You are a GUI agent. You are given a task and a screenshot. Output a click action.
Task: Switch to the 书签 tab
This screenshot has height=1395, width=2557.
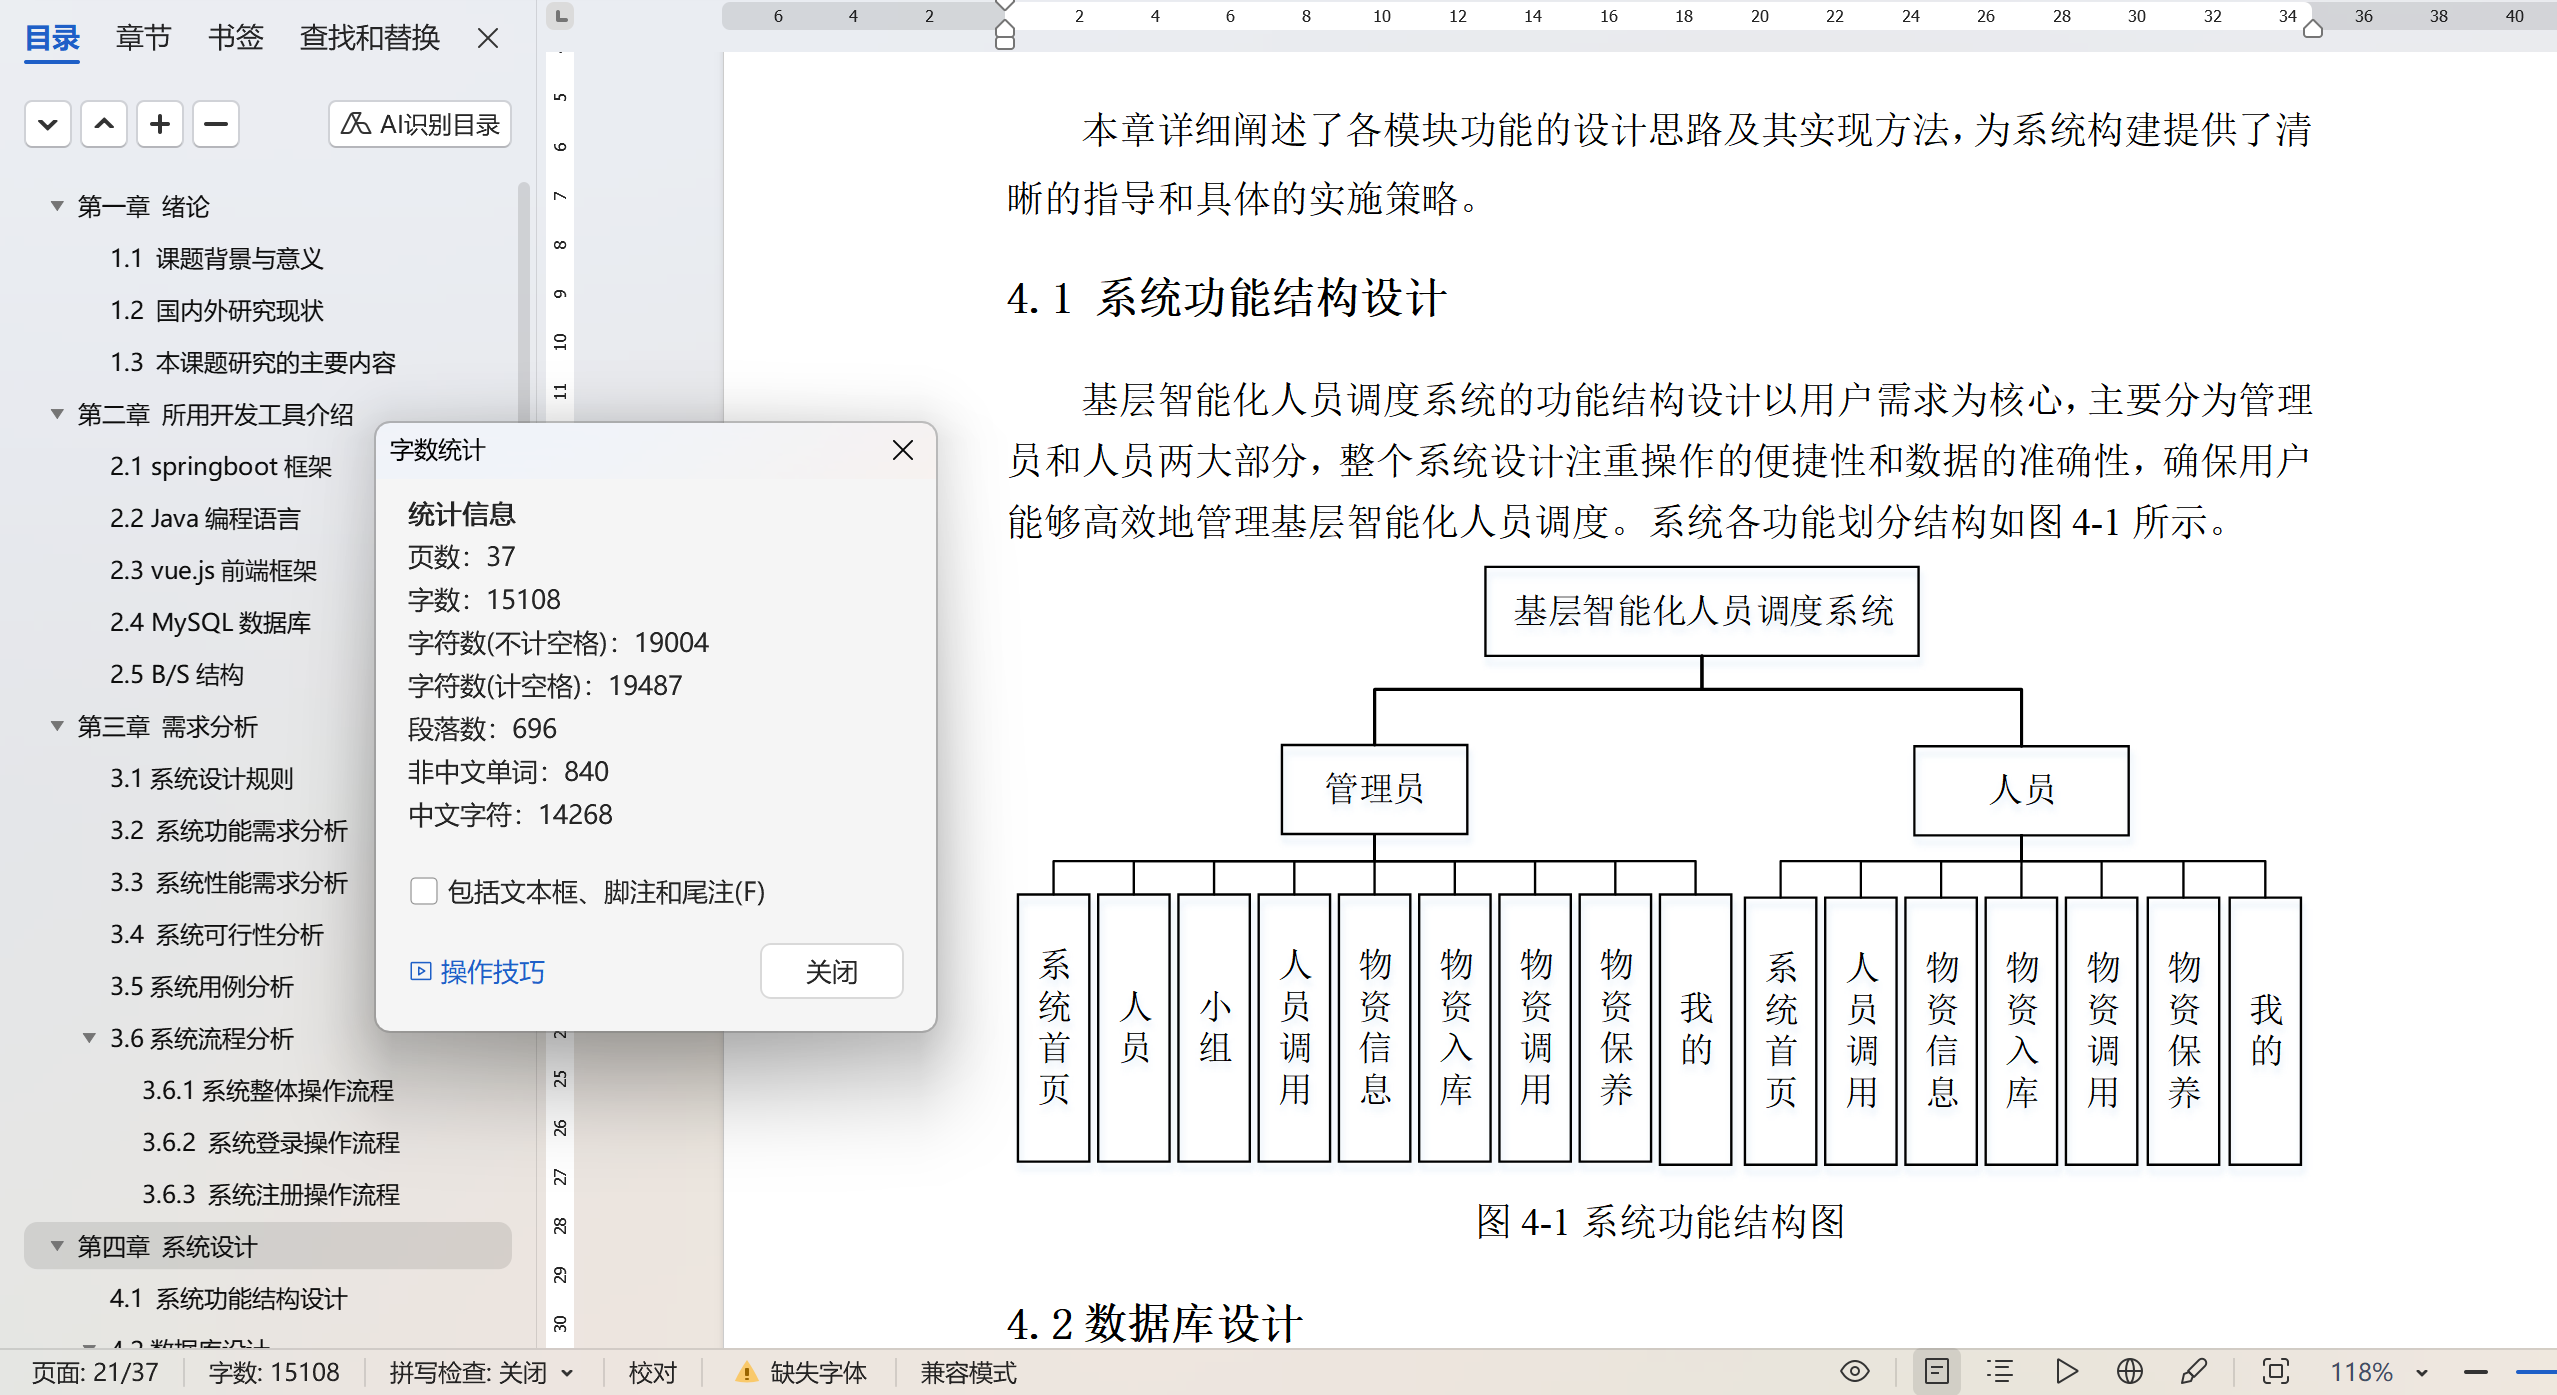click(x=235, y=38)
